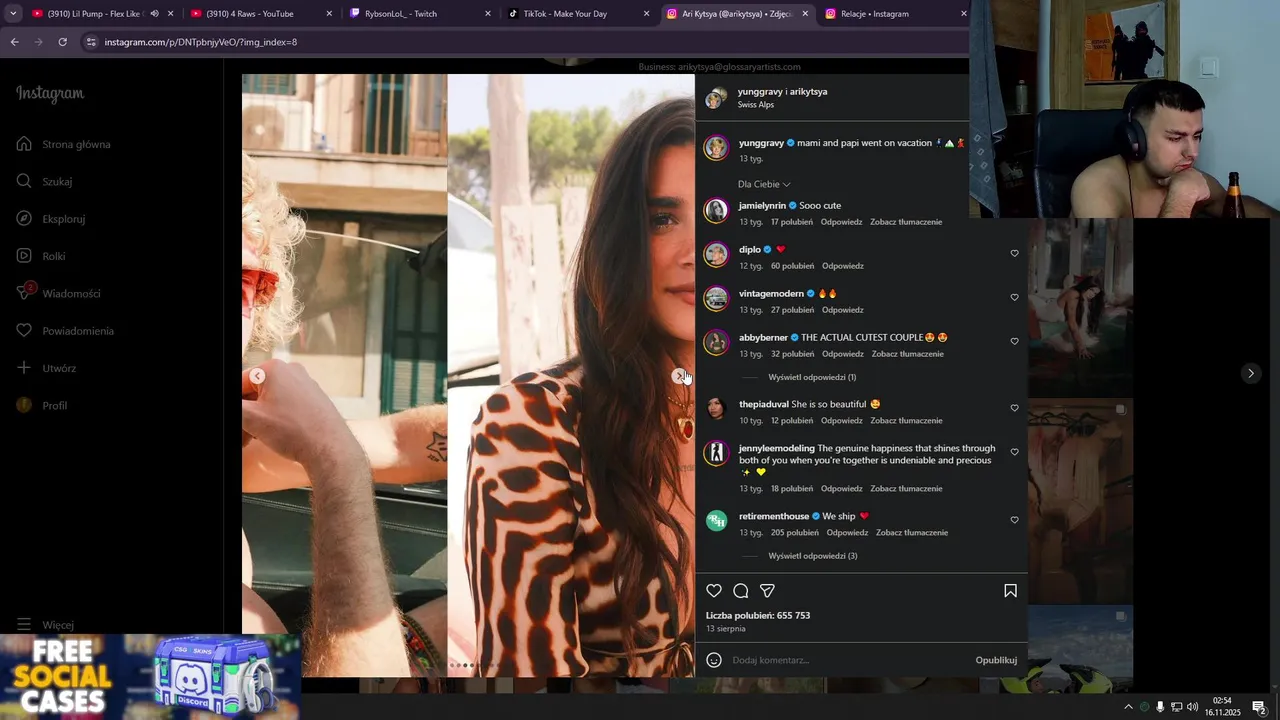Click the Opublikuj button
The image size is (1280, 720).
[996, 660]
